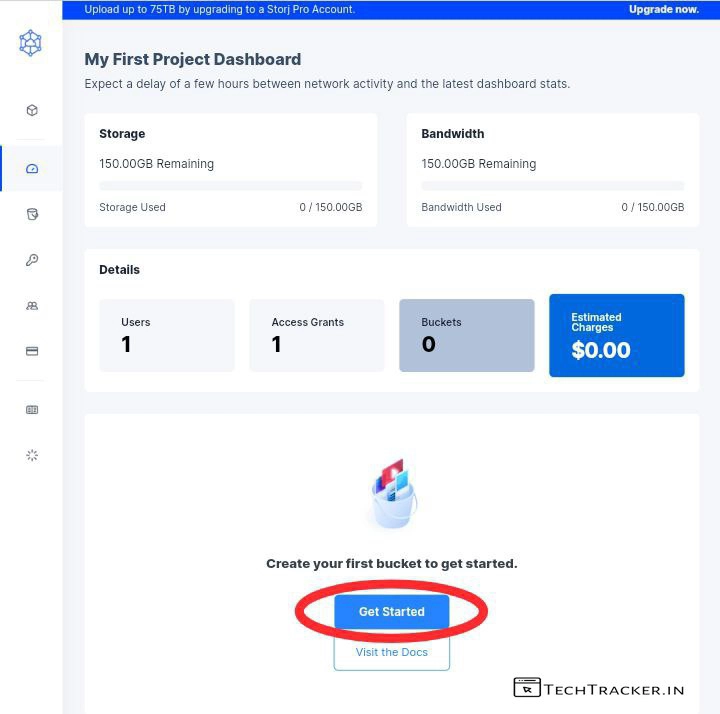Open the projects cube icon in sidebar
Viewport: 720px width, 714px height.
[32, 110]
